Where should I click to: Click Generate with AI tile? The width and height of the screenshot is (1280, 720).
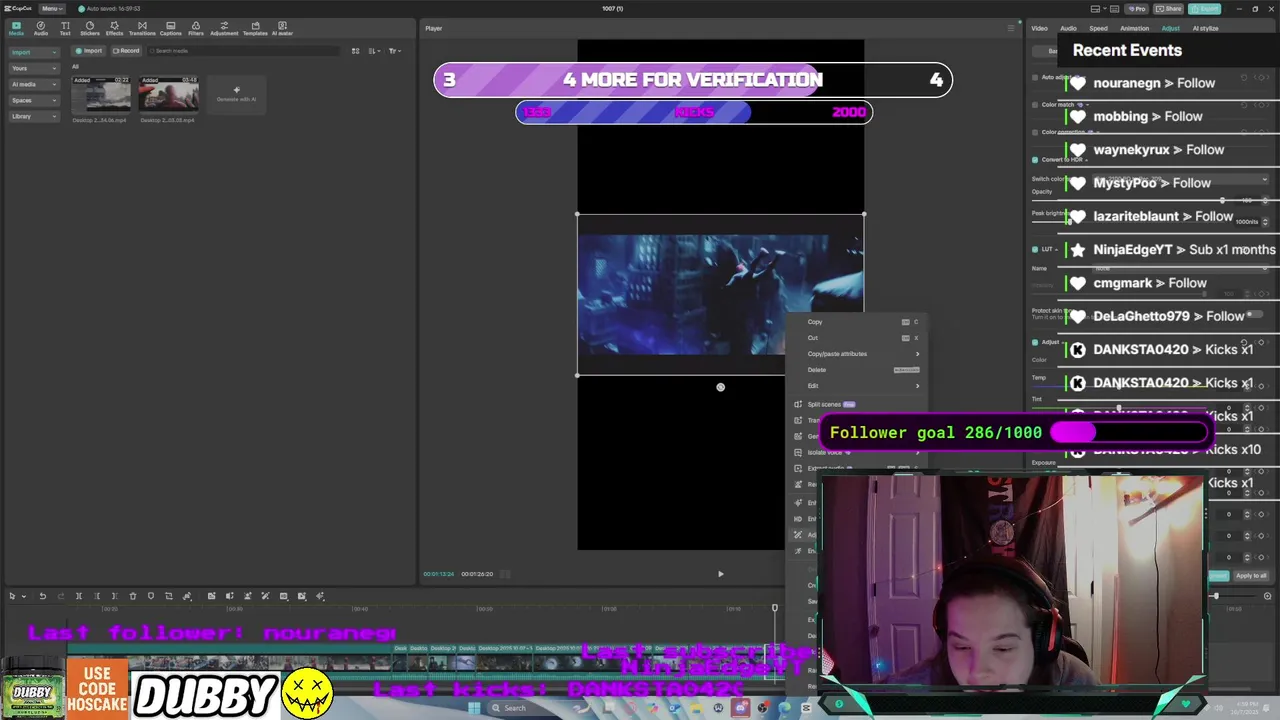237,94
